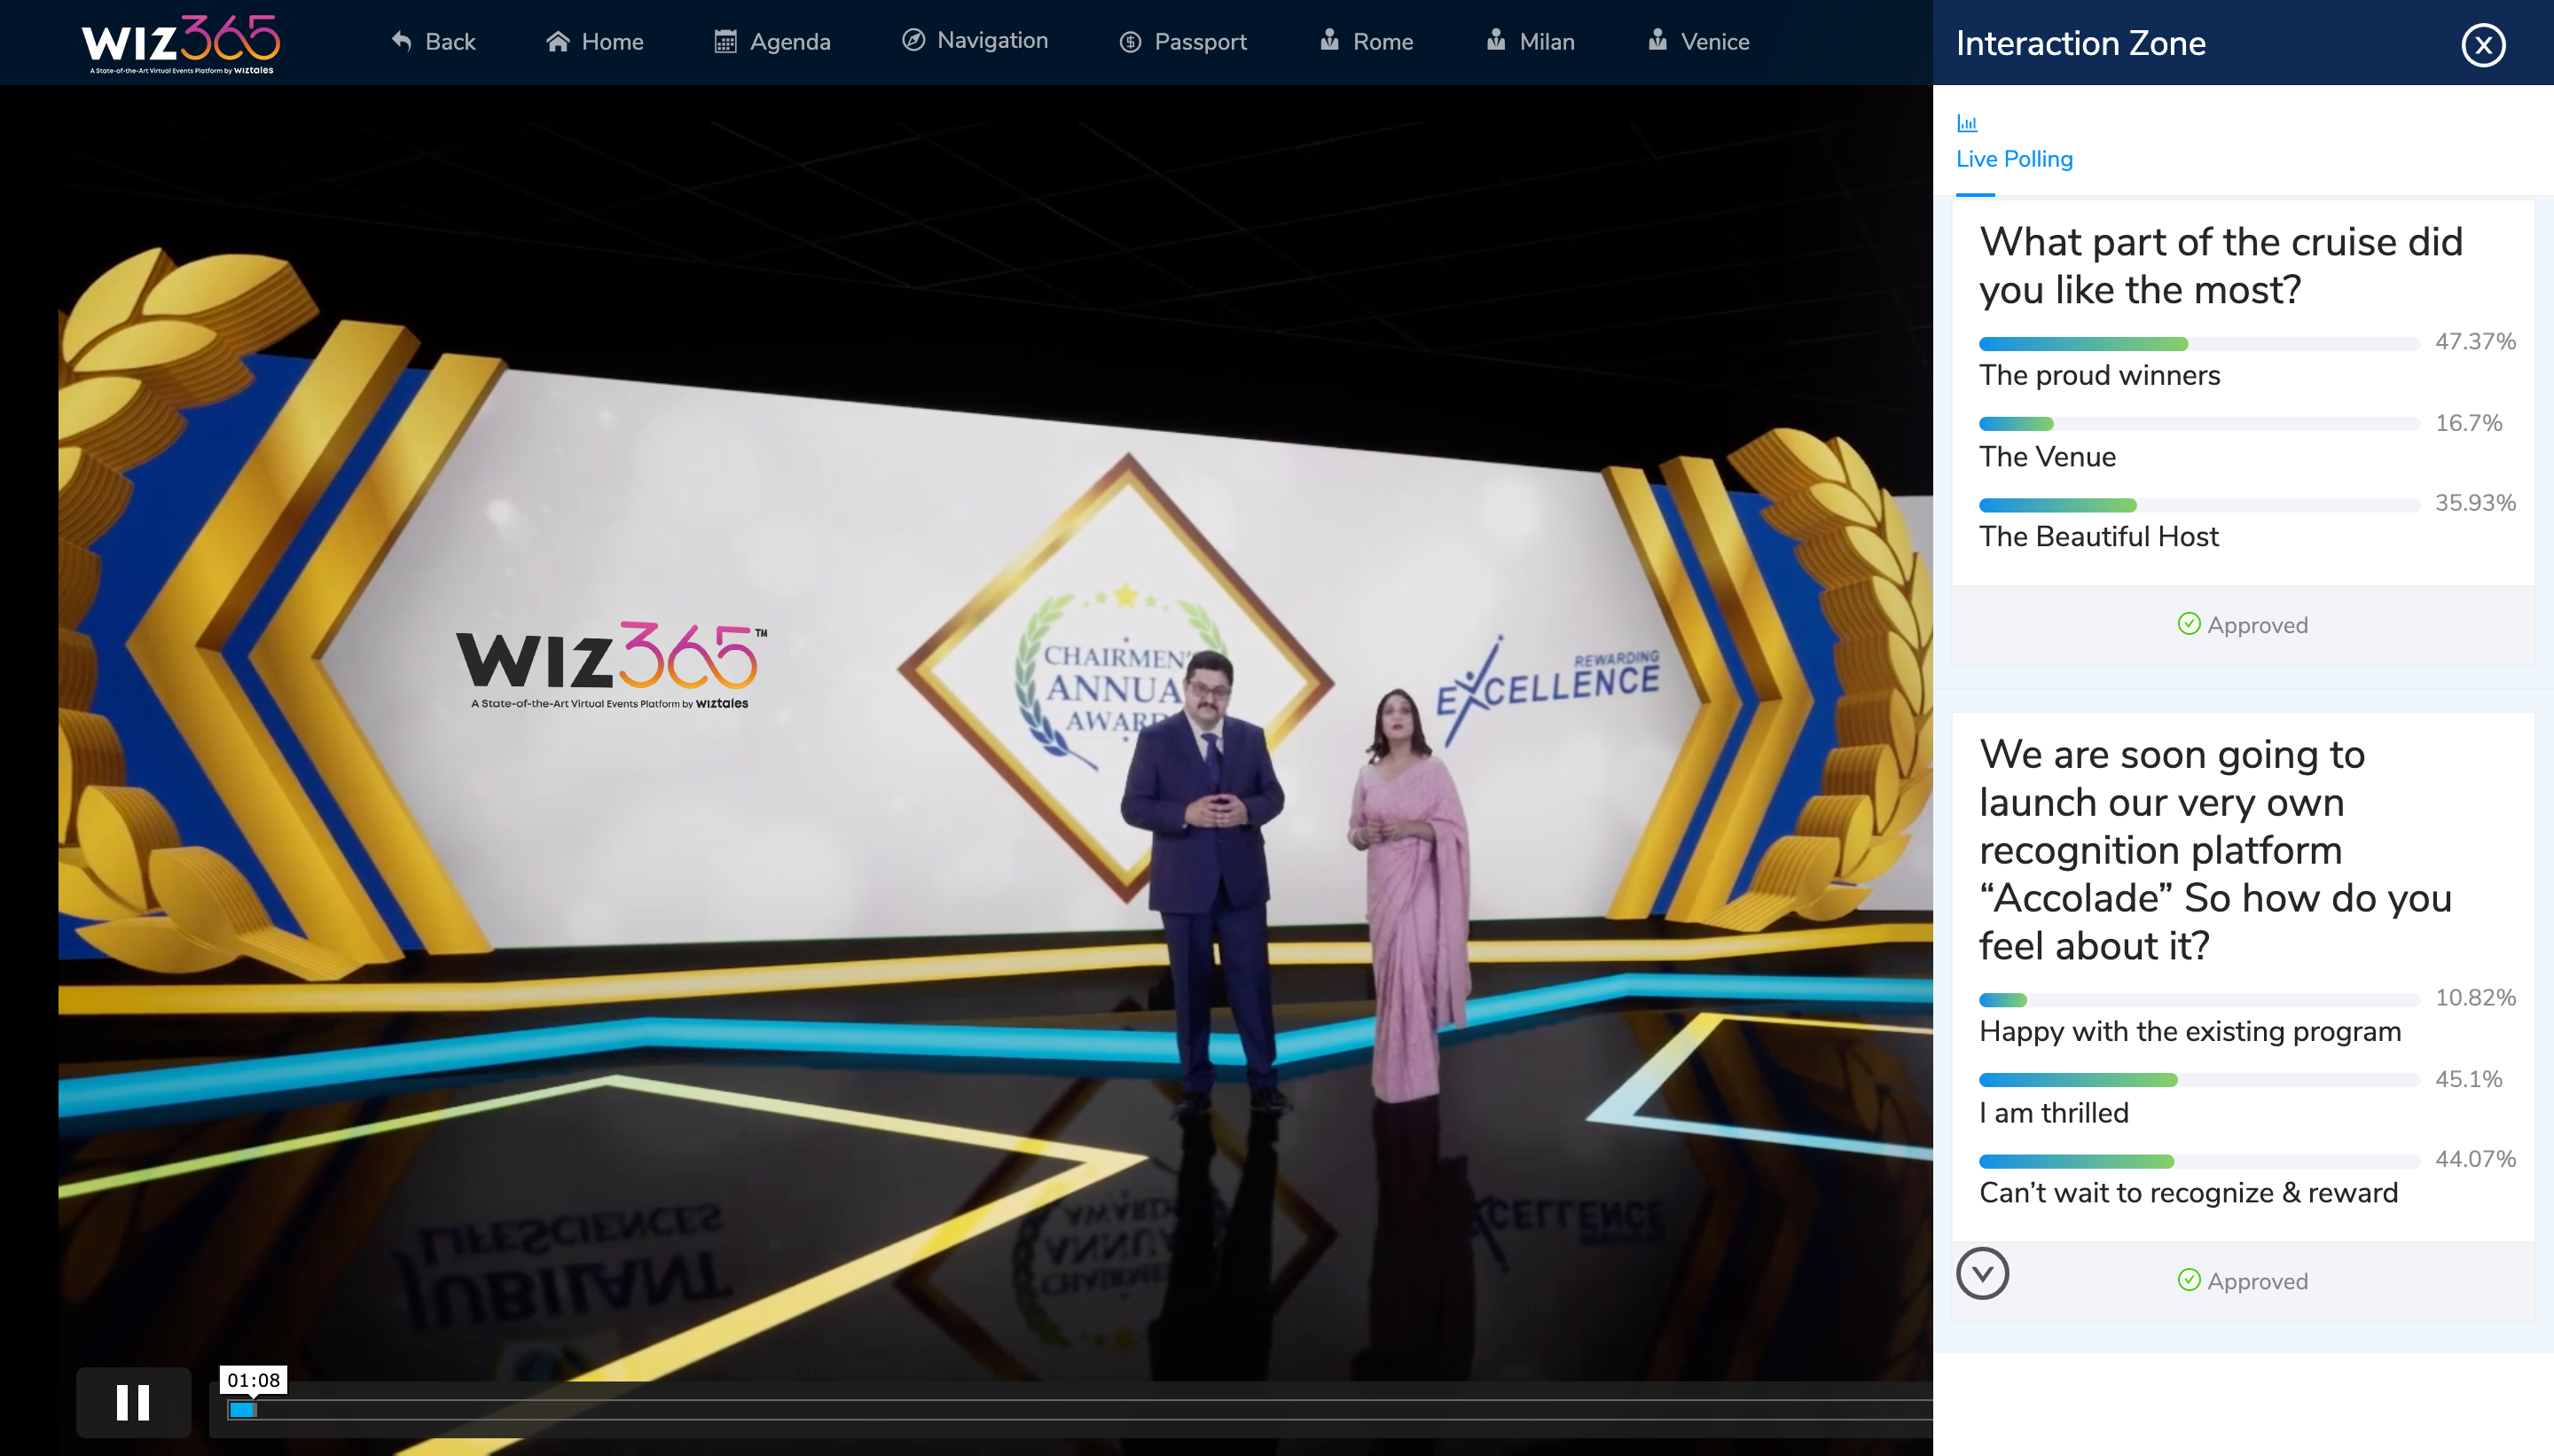
Task: Click 'Happy with the existing program' option
Action: [x=2190, y=1031]
